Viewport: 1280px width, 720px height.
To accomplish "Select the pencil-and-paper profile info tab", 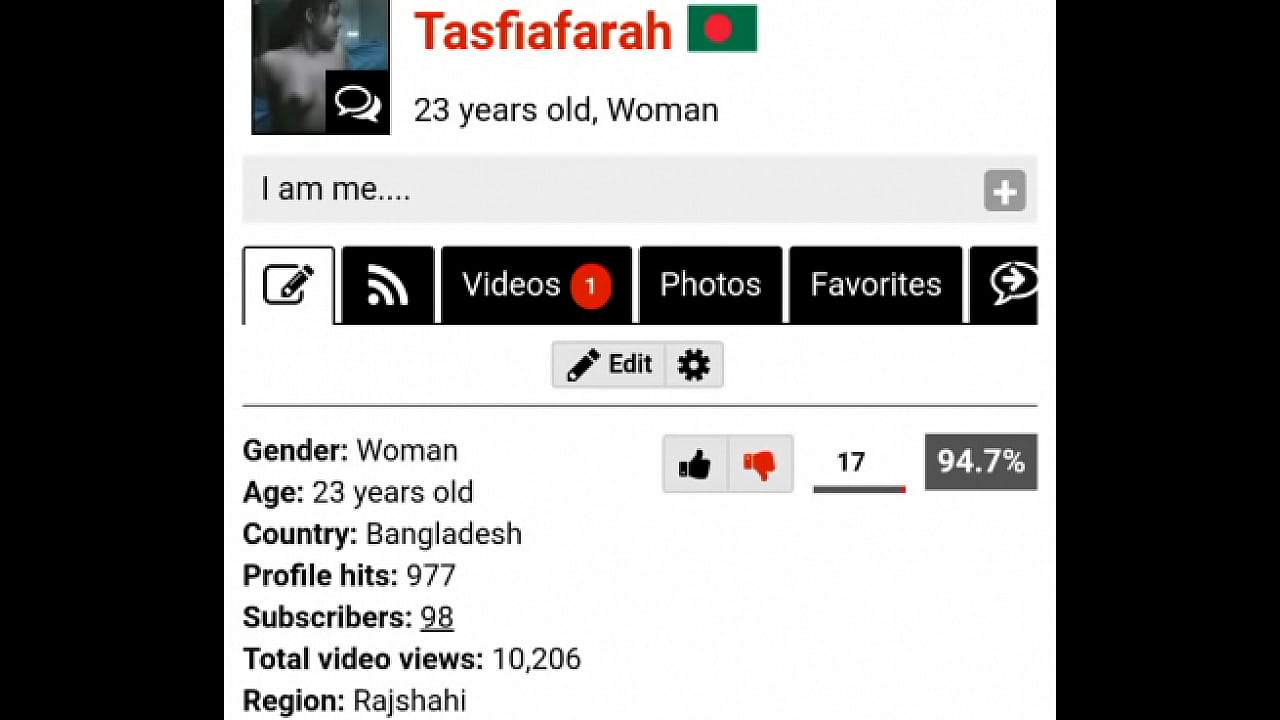I will tap(288, 286).
